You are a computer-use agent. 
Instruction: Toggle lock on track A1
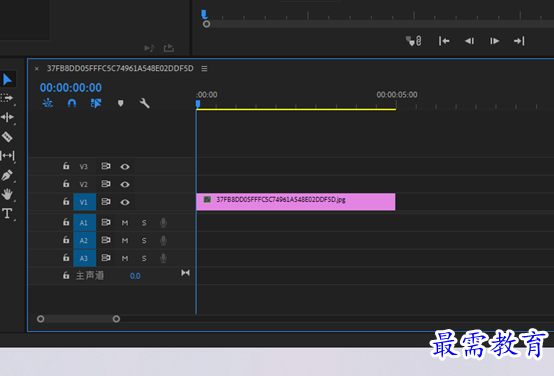point(66,222)
